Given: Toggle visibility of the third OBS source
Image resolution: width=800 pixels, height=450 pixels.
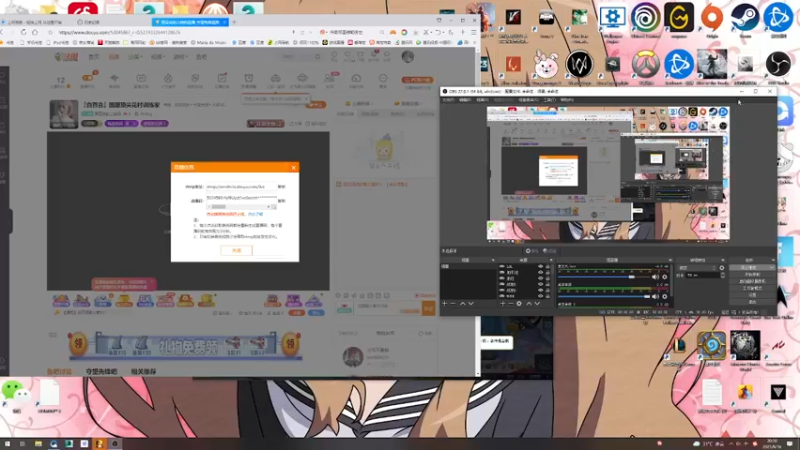Looking at the screenshot, I should (540, 279).
